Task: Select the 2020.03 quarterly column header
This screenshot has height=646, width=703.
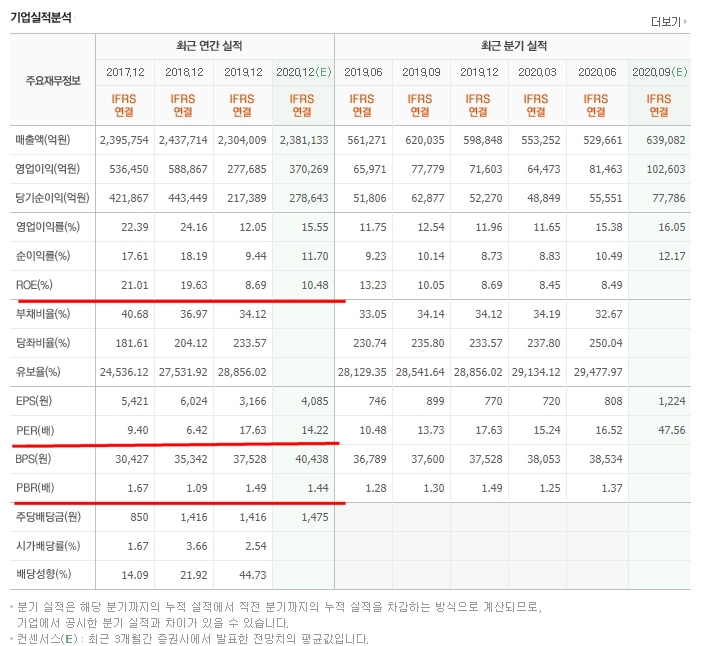Action: (x=537, y=72)
